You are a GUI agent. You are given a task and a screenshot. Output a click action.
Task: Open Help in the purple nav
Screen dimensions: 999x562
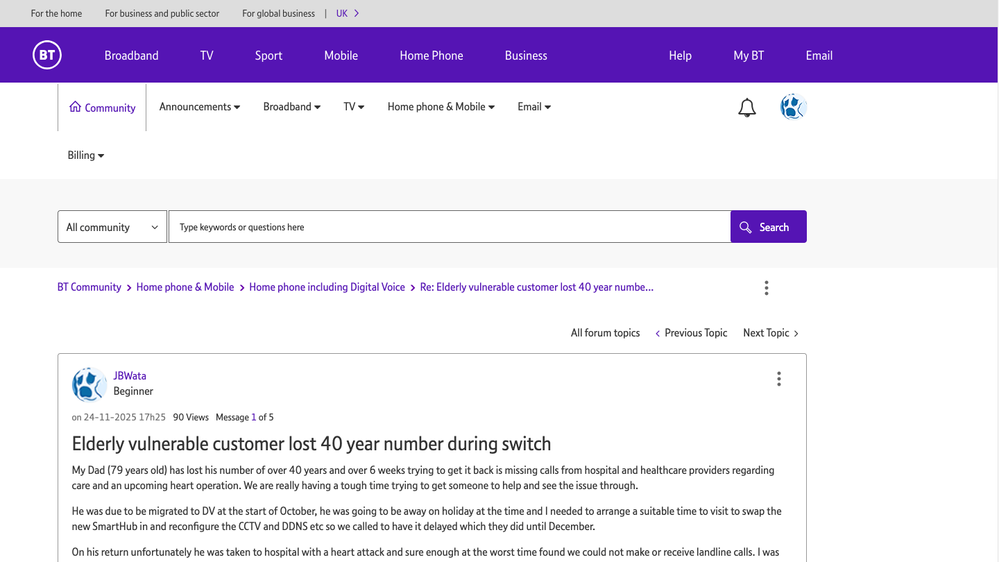680,55
